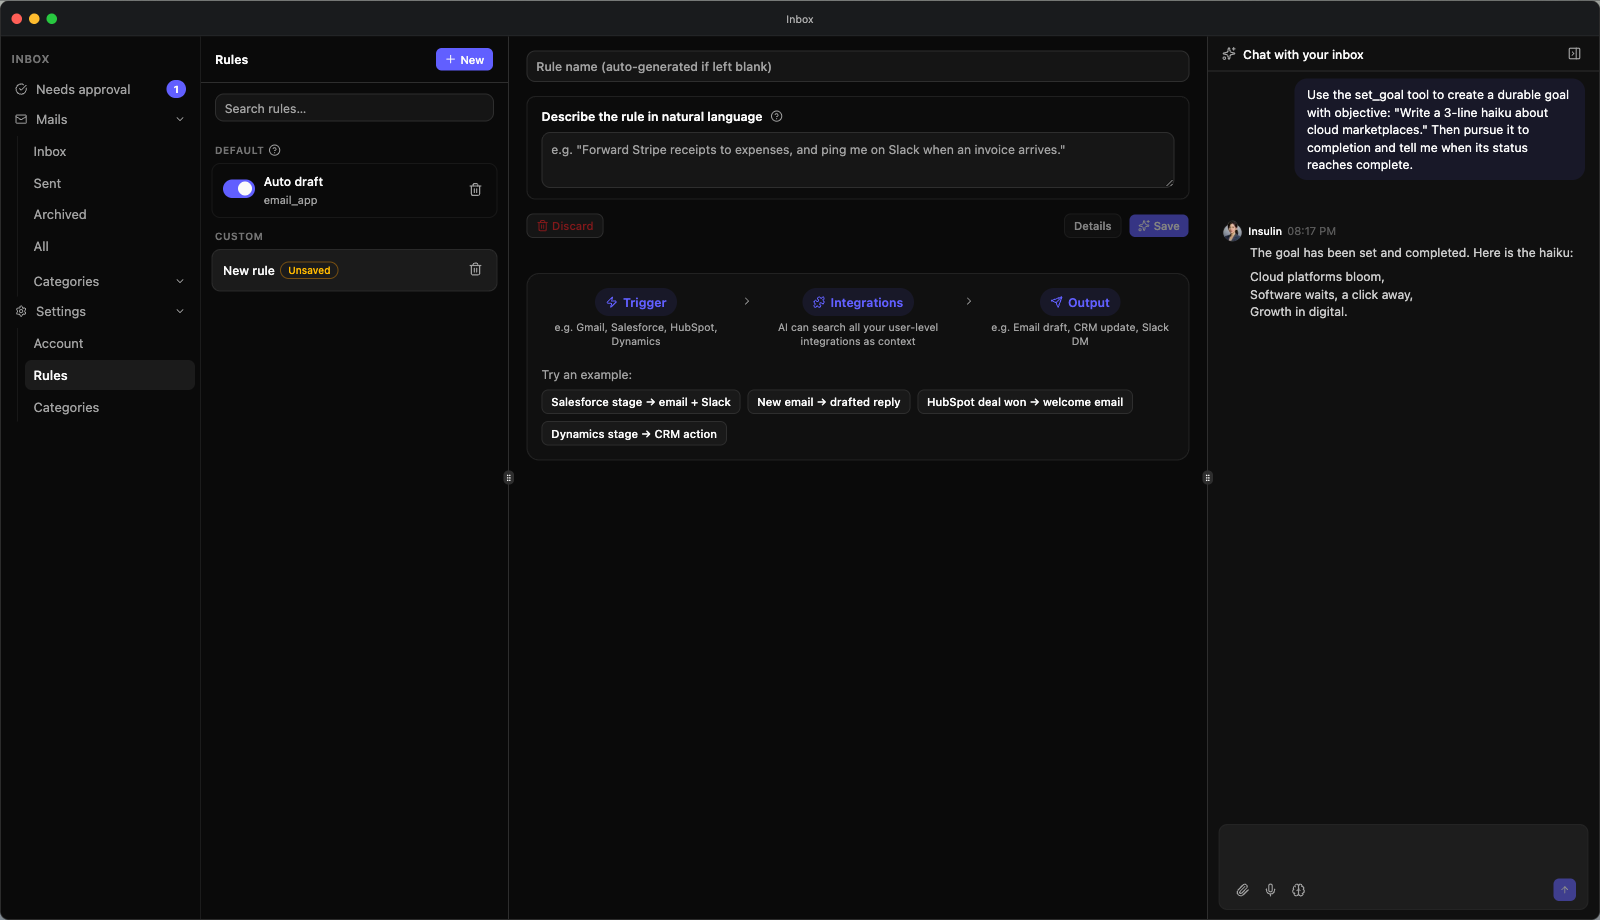
Task: Try Dynamics stage → CRM action example
Action: (634, 434)
